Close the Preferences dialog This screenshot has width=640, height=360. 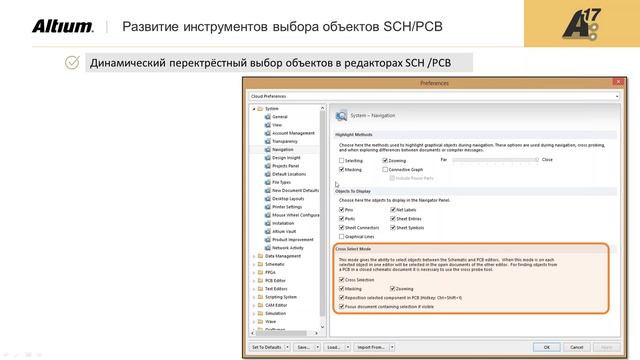click(x=618, y=82)
